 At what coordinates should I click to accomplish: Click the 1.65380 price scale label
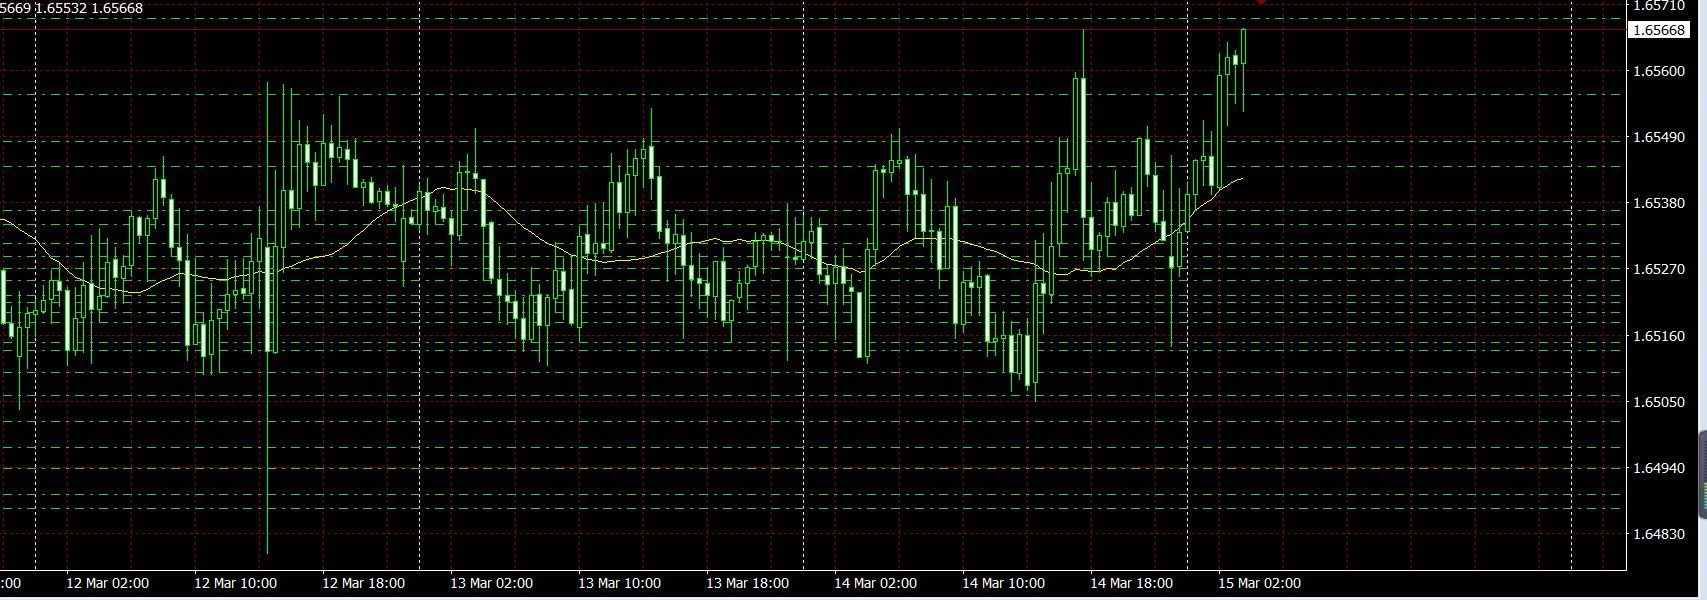point(1658,203)
